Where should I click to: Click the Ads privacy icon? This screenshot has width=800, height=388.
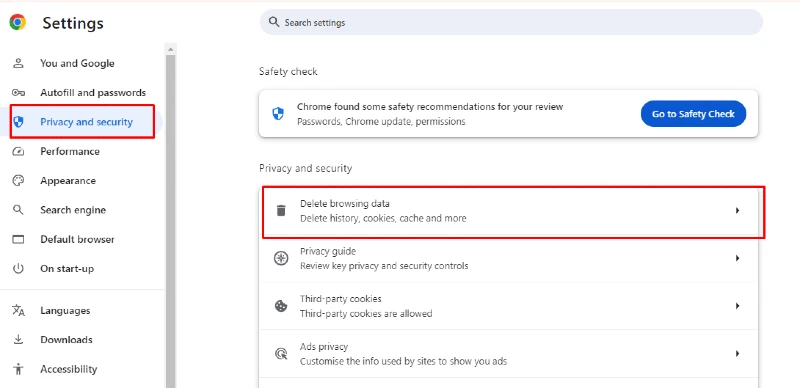281,354
